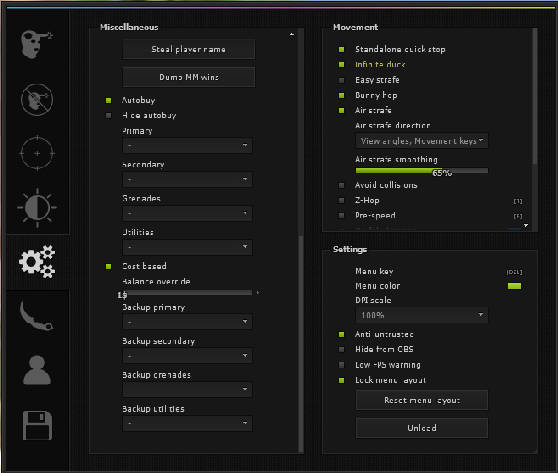
Task: Enable the Z-Hop checkbox
Action: [341, 200]
